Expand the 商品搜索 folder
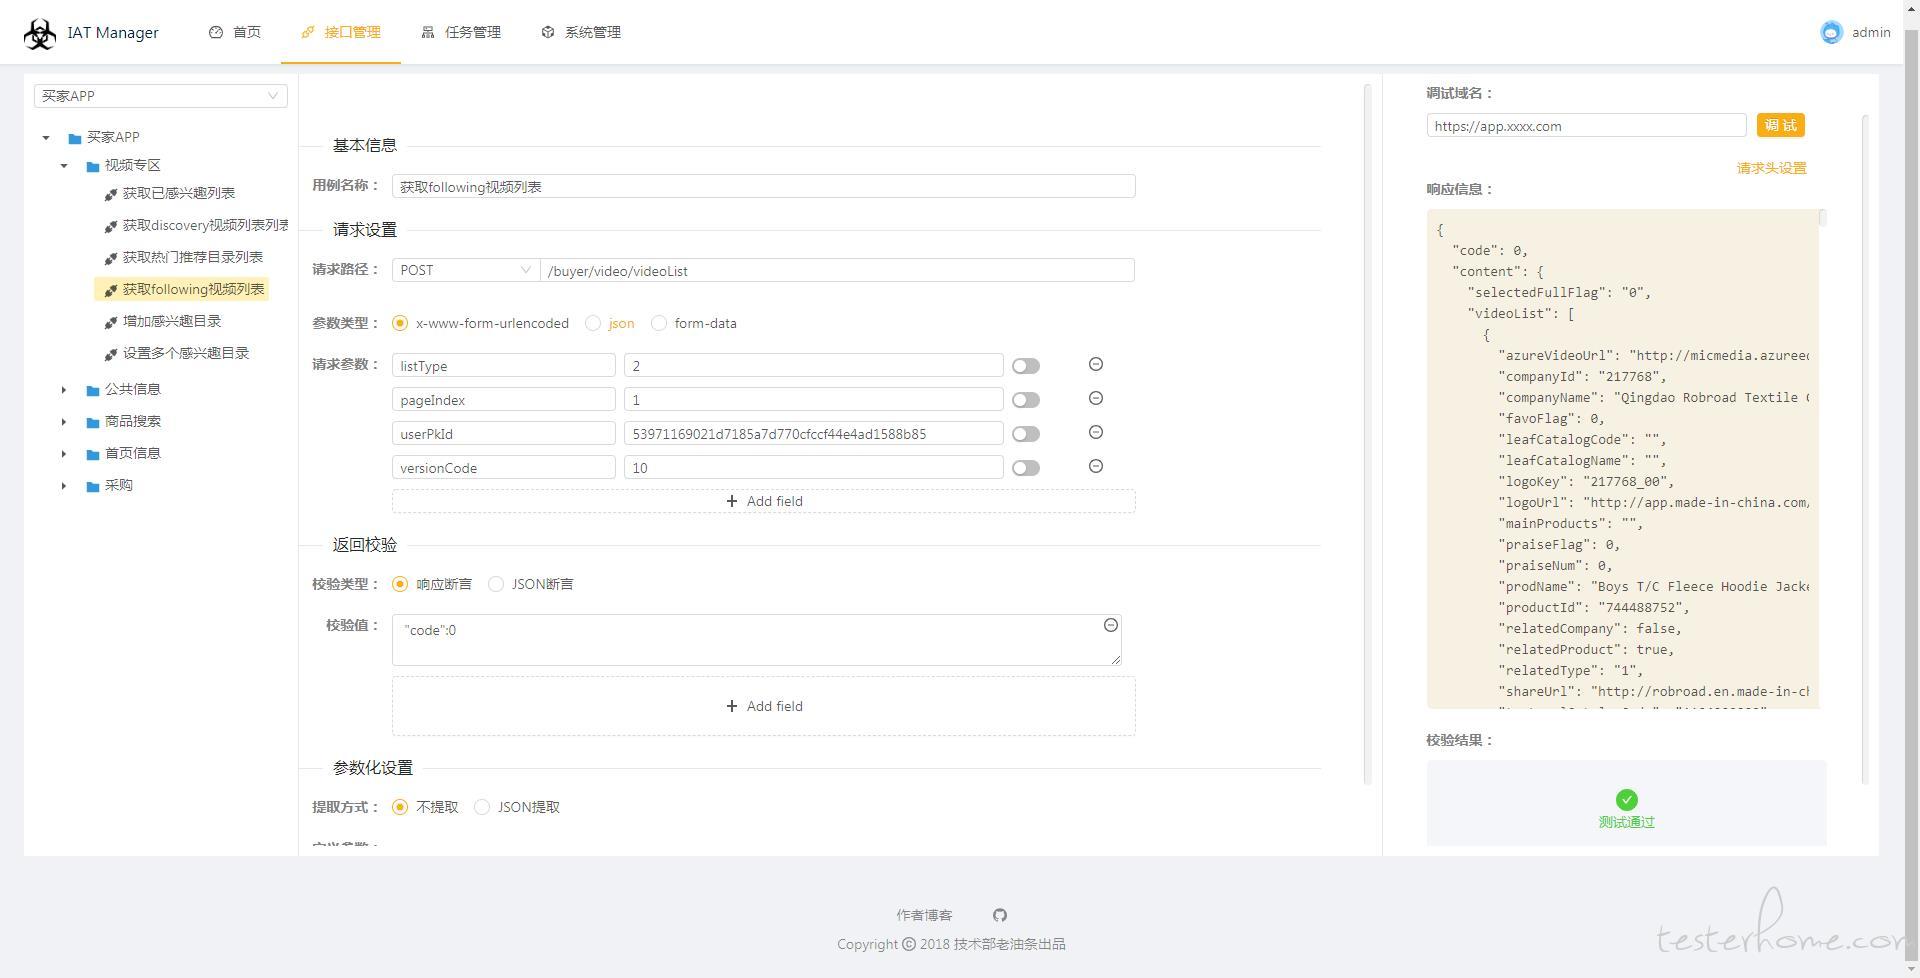Screen dimensions: 1920x978 64,422
